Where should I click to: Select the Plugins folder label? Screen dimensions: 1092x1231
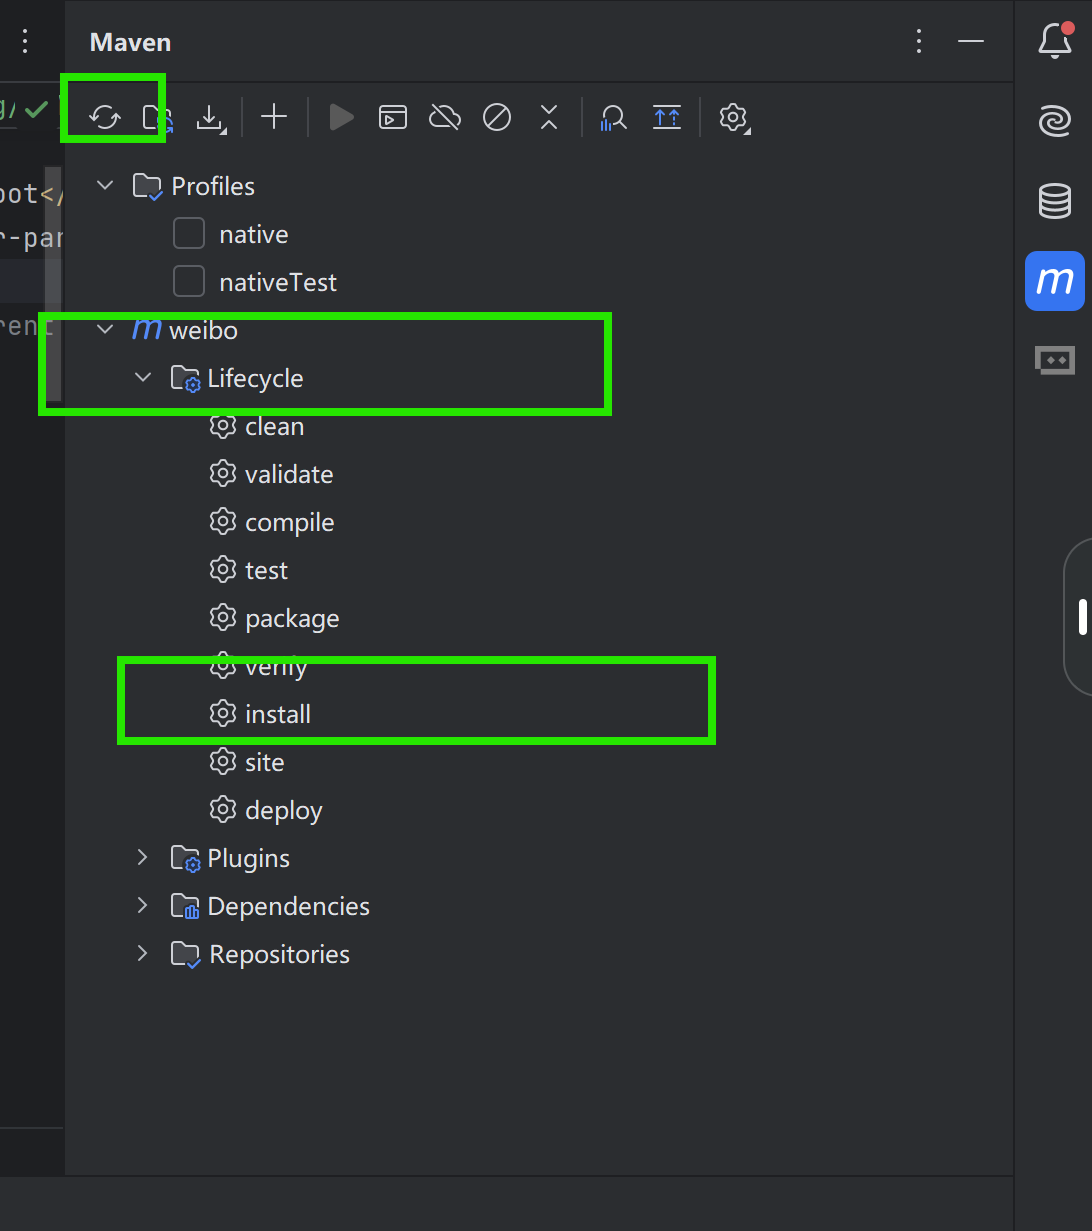tap(249, 858)
